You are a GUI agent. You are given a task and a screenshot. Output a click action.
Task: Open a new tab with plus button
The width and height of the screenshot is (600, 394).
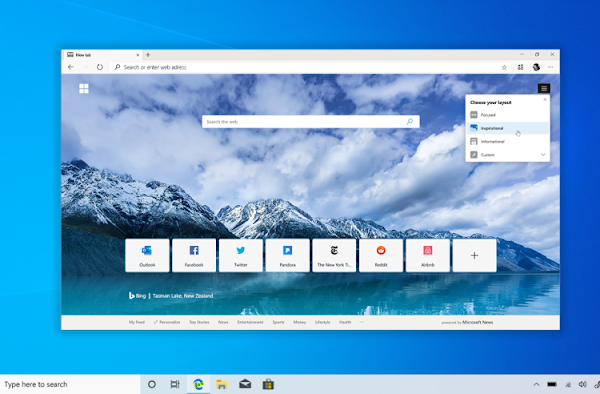coord(148,55)
